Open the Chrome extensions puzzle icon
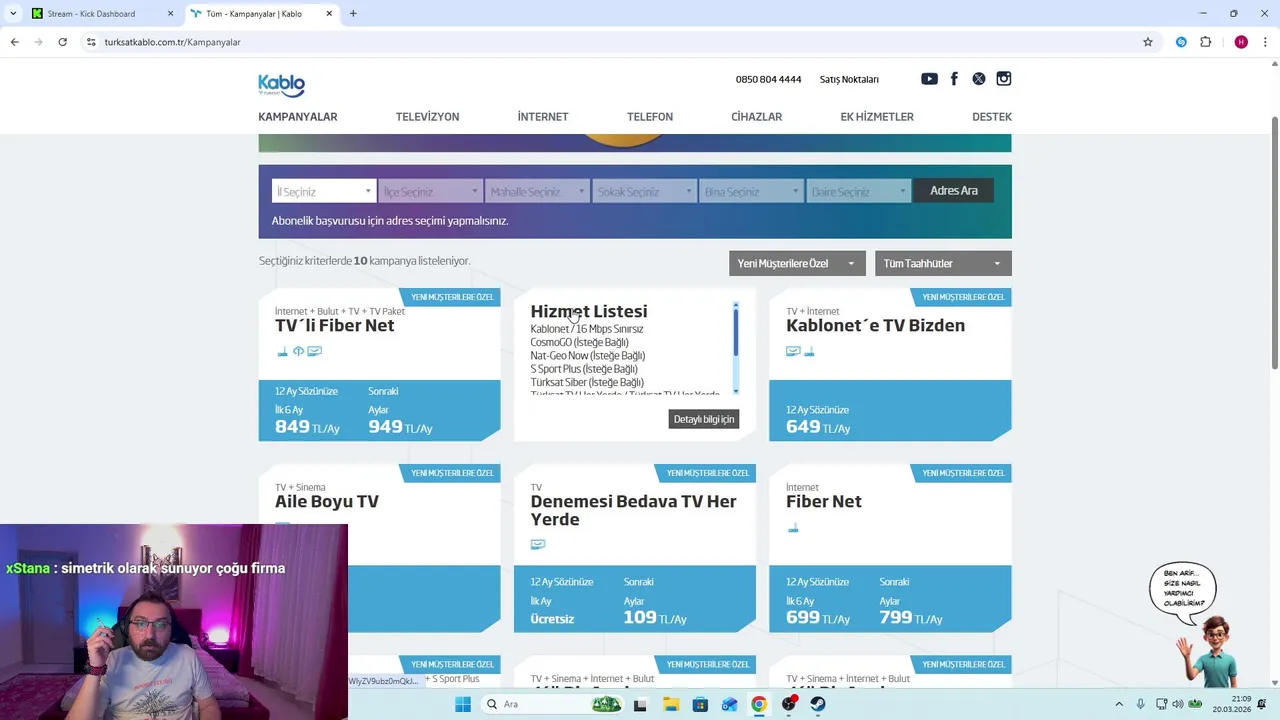 pyautogui.click(x=1205, y=42)
